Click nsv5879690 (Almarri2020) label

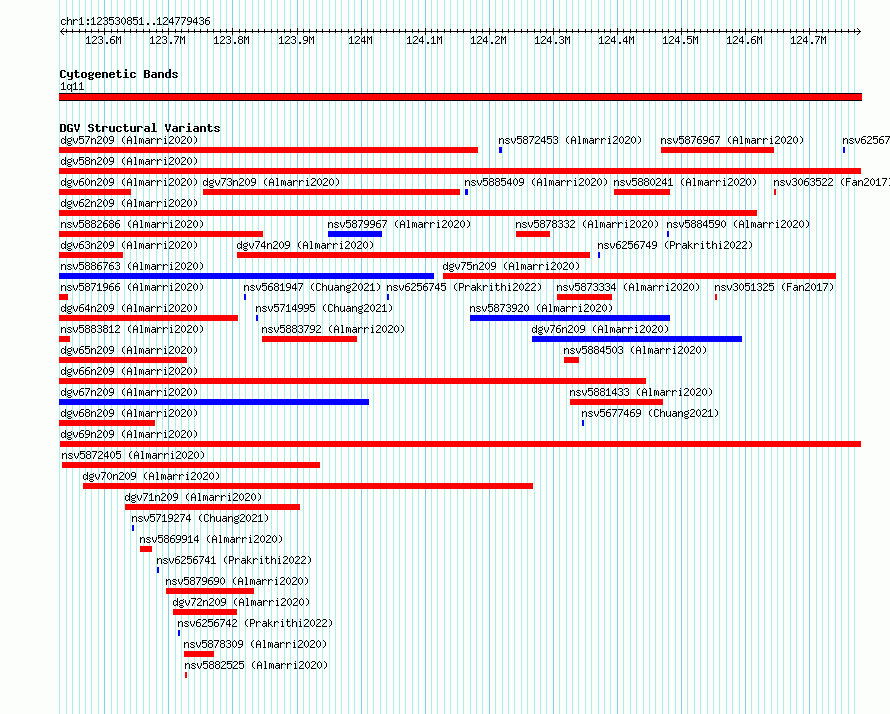(237, 581)
